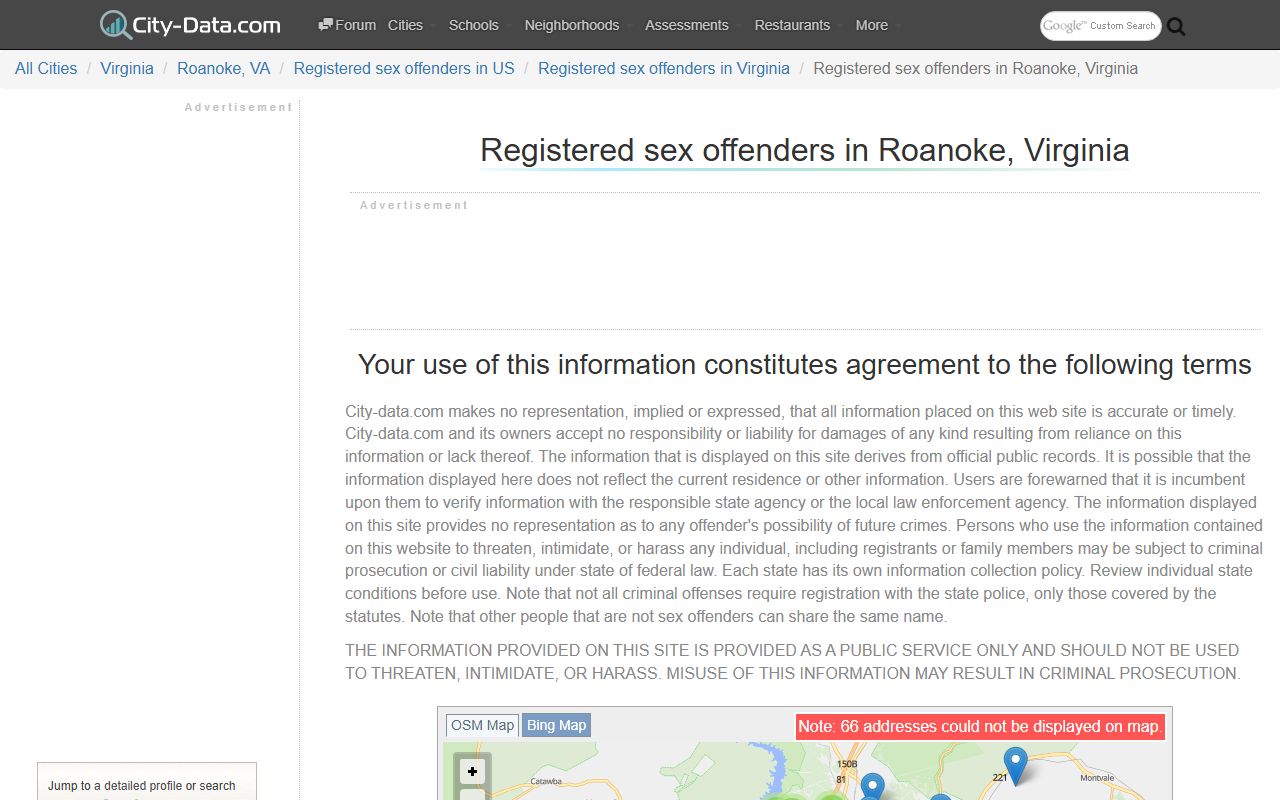Go to All Cities breadcrumb
This screenshot has width=1280, height=800.
click(46, 68)
